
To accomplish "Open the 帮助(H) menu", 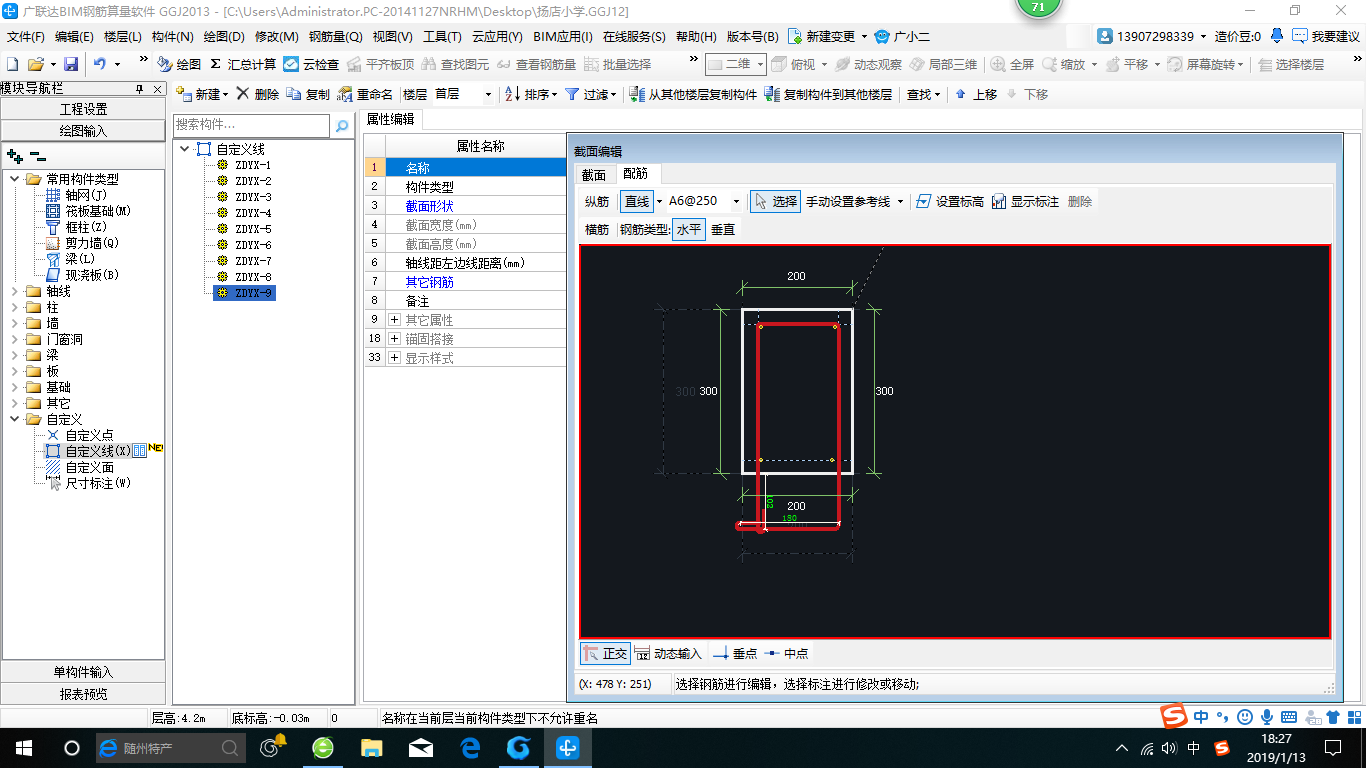I will 696,37.
